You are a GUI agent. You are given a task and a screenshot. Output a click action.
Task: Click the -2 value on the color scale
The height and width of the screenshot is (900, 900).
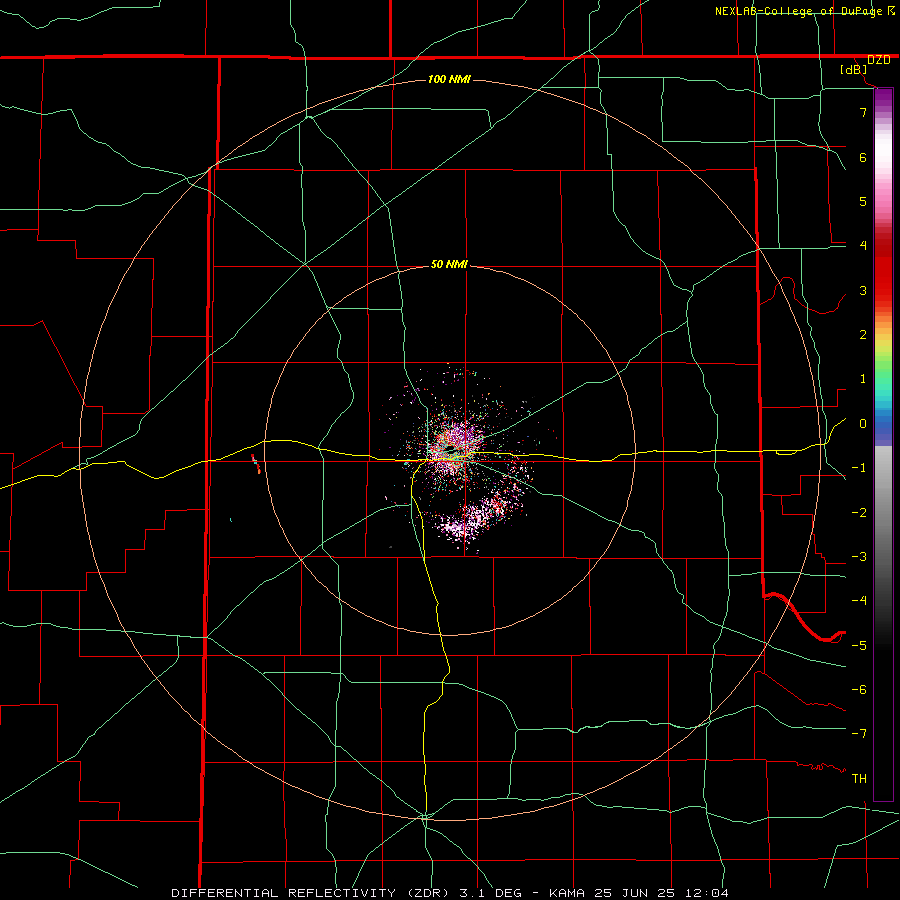859,513
